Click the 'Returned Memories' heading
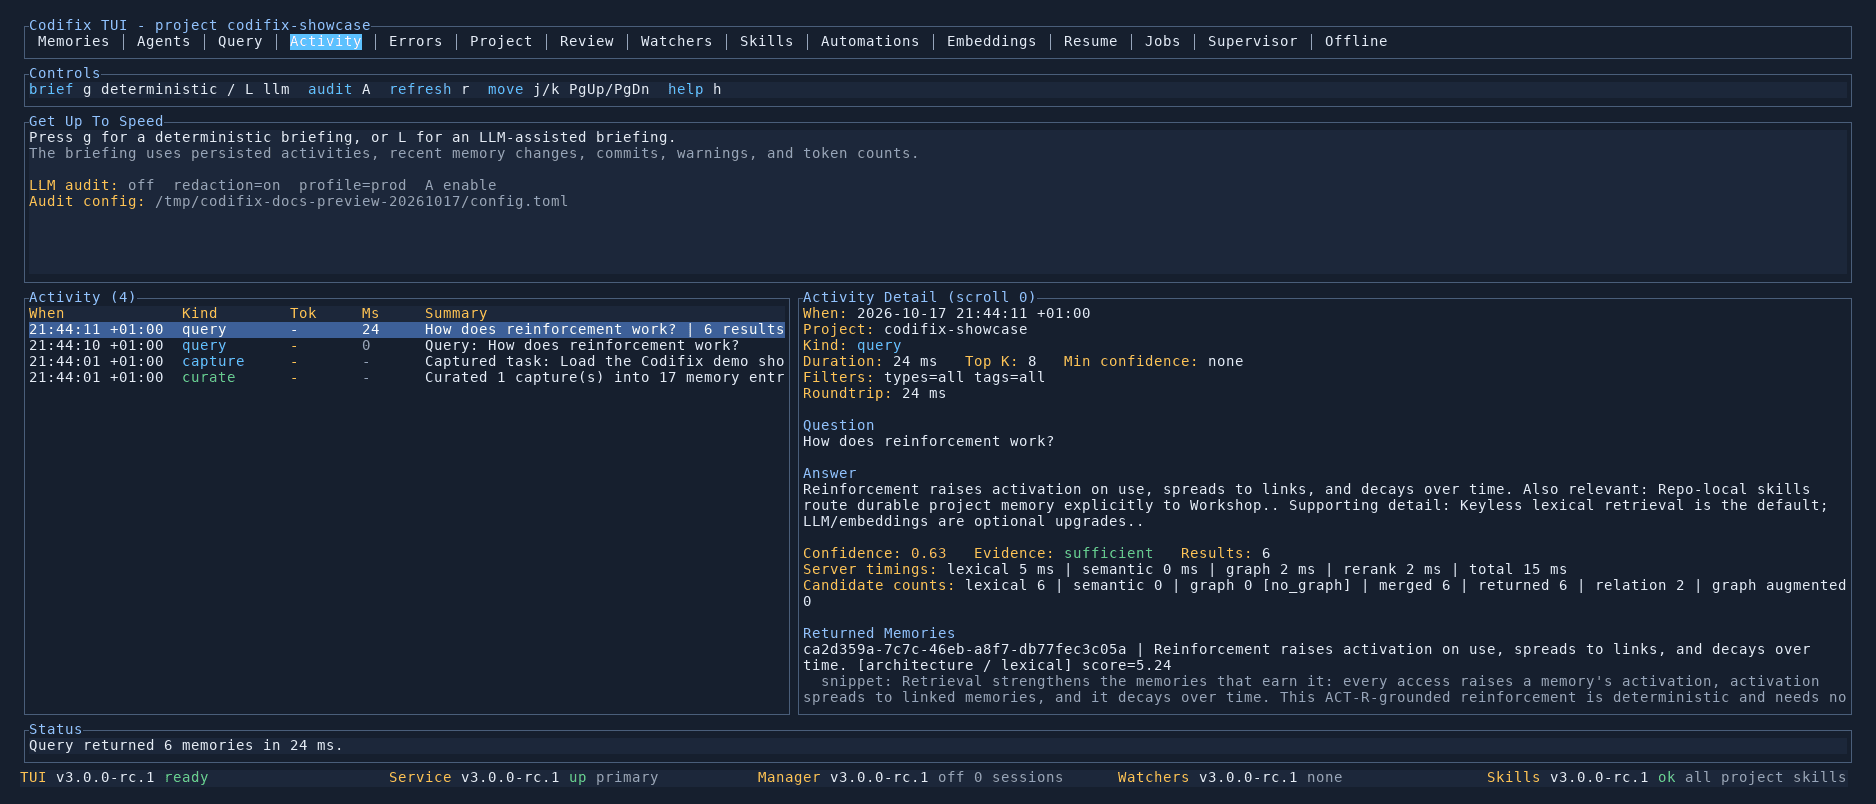This screenshot has height=804, width=1876. click(879, 633)
